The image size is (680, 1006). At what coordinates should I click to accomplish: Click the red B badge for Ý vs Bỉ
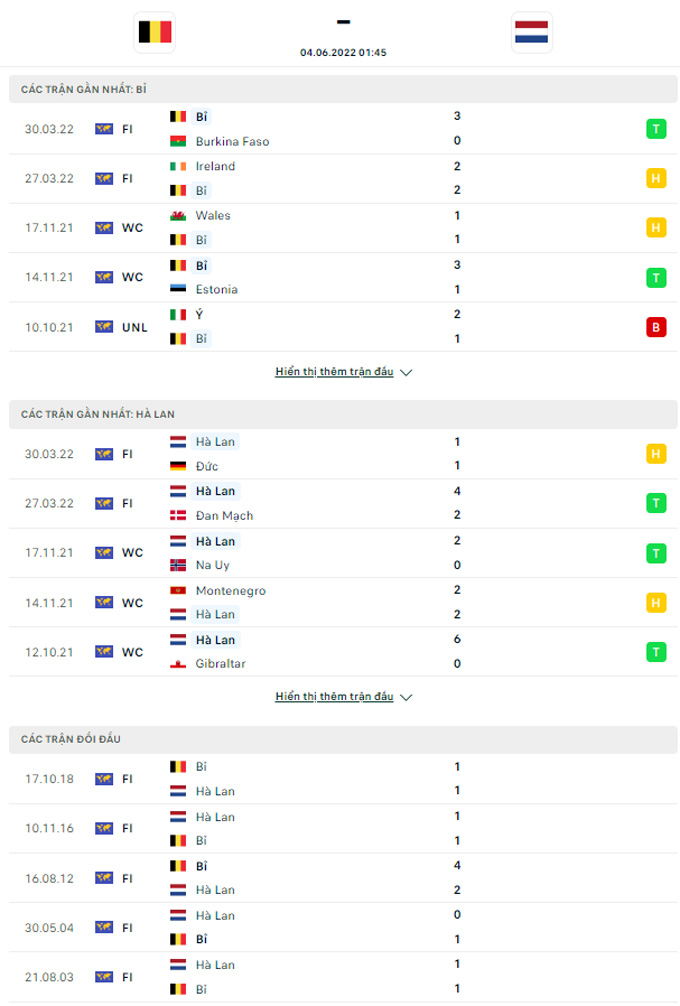tap(656, 327)
